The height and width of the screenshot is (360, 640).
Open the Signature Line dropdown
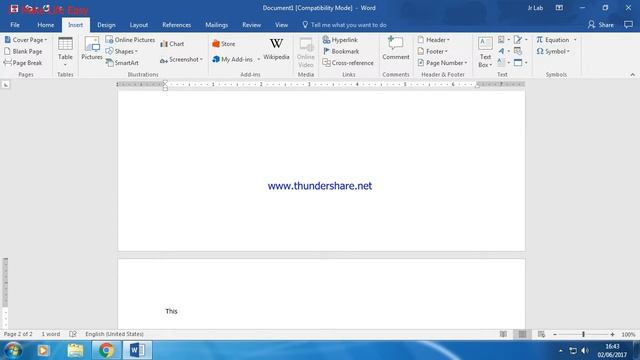tap(521, 40)
